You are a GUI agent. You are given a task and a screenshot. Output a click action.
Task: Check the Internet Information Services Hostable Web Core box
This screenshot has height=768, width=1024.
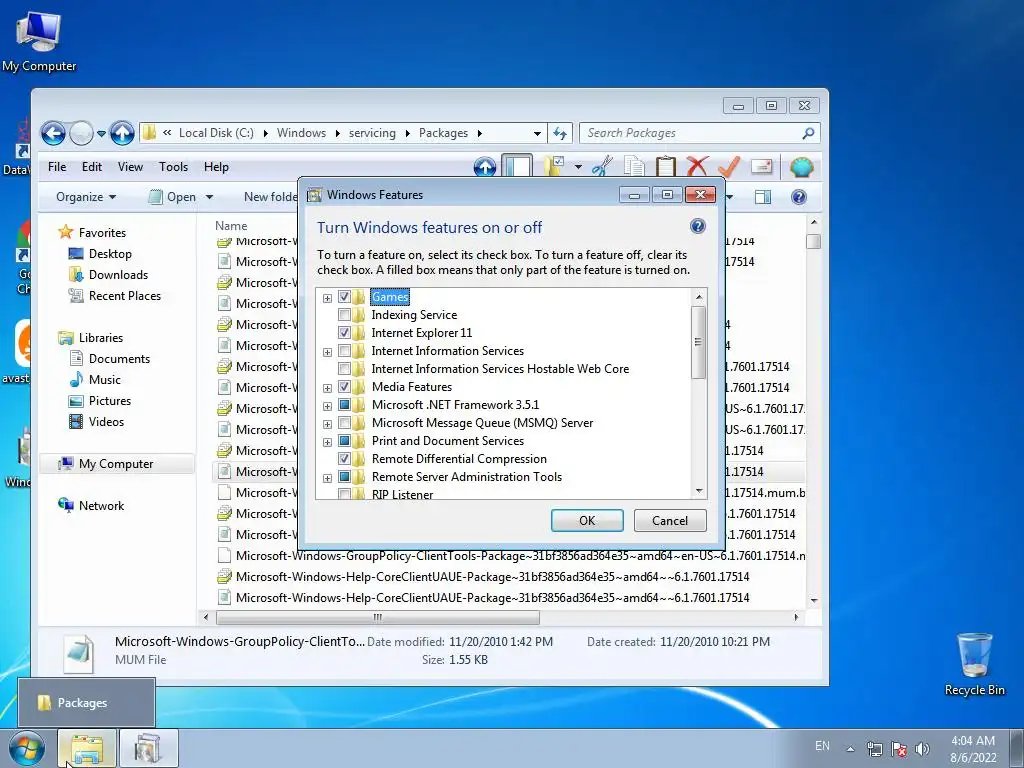point(344,369)
